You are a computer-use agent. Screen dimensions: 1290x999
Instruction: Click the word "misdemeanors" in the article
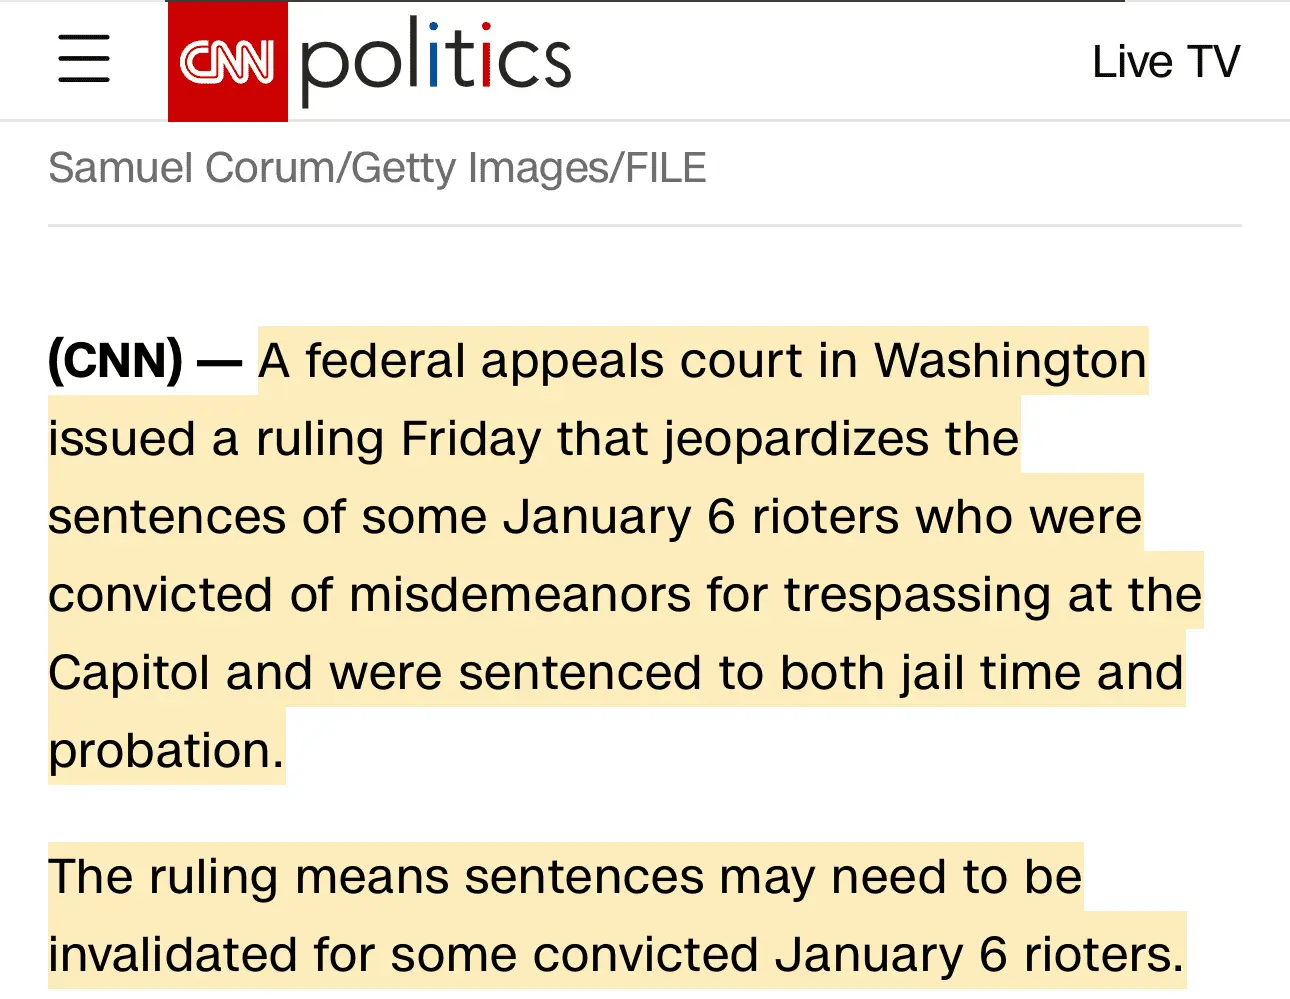pyautogui.click(x=520, y=595)
